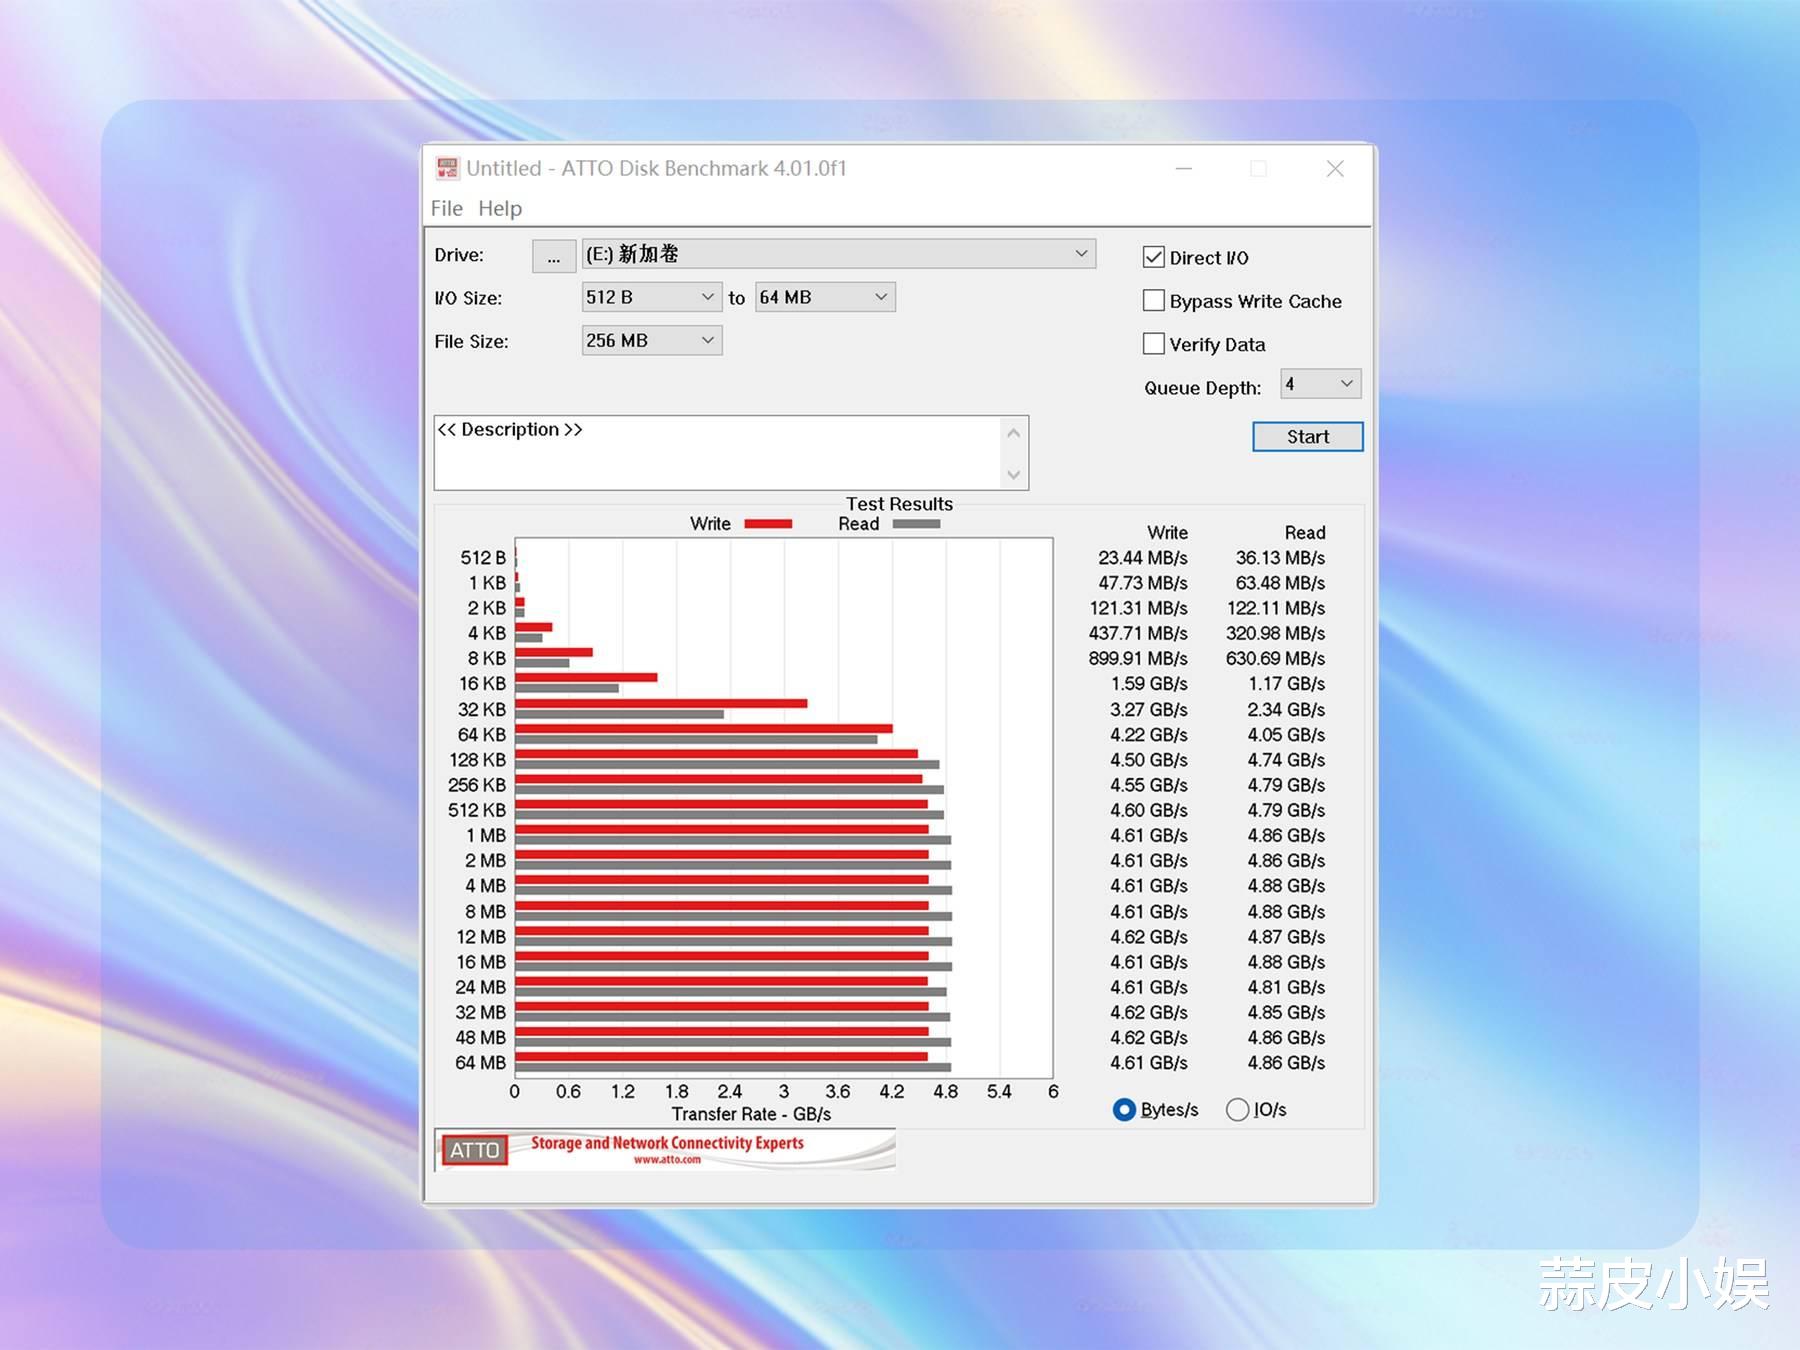Click the 64 MB write bar in chart
This screenshot has height=1350, width=1800.
coord(721,1057)
